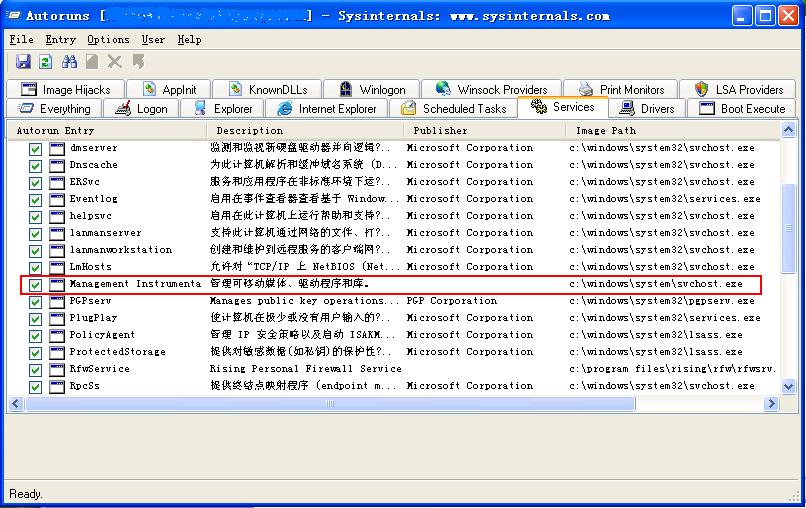The width and height of the screenshot is (806, 508).
Task: Click the lanmanserver entry icon
Action: [57, 234]
